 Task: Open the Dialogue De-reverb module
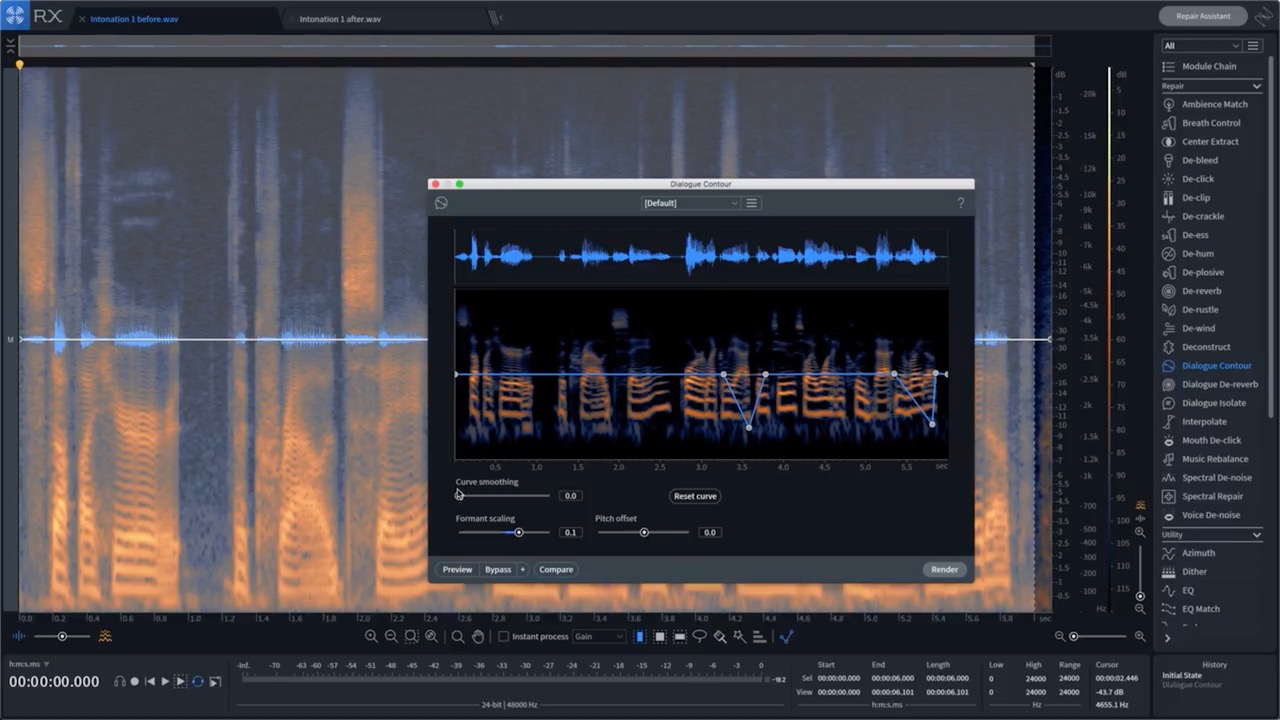[1219, 384]
